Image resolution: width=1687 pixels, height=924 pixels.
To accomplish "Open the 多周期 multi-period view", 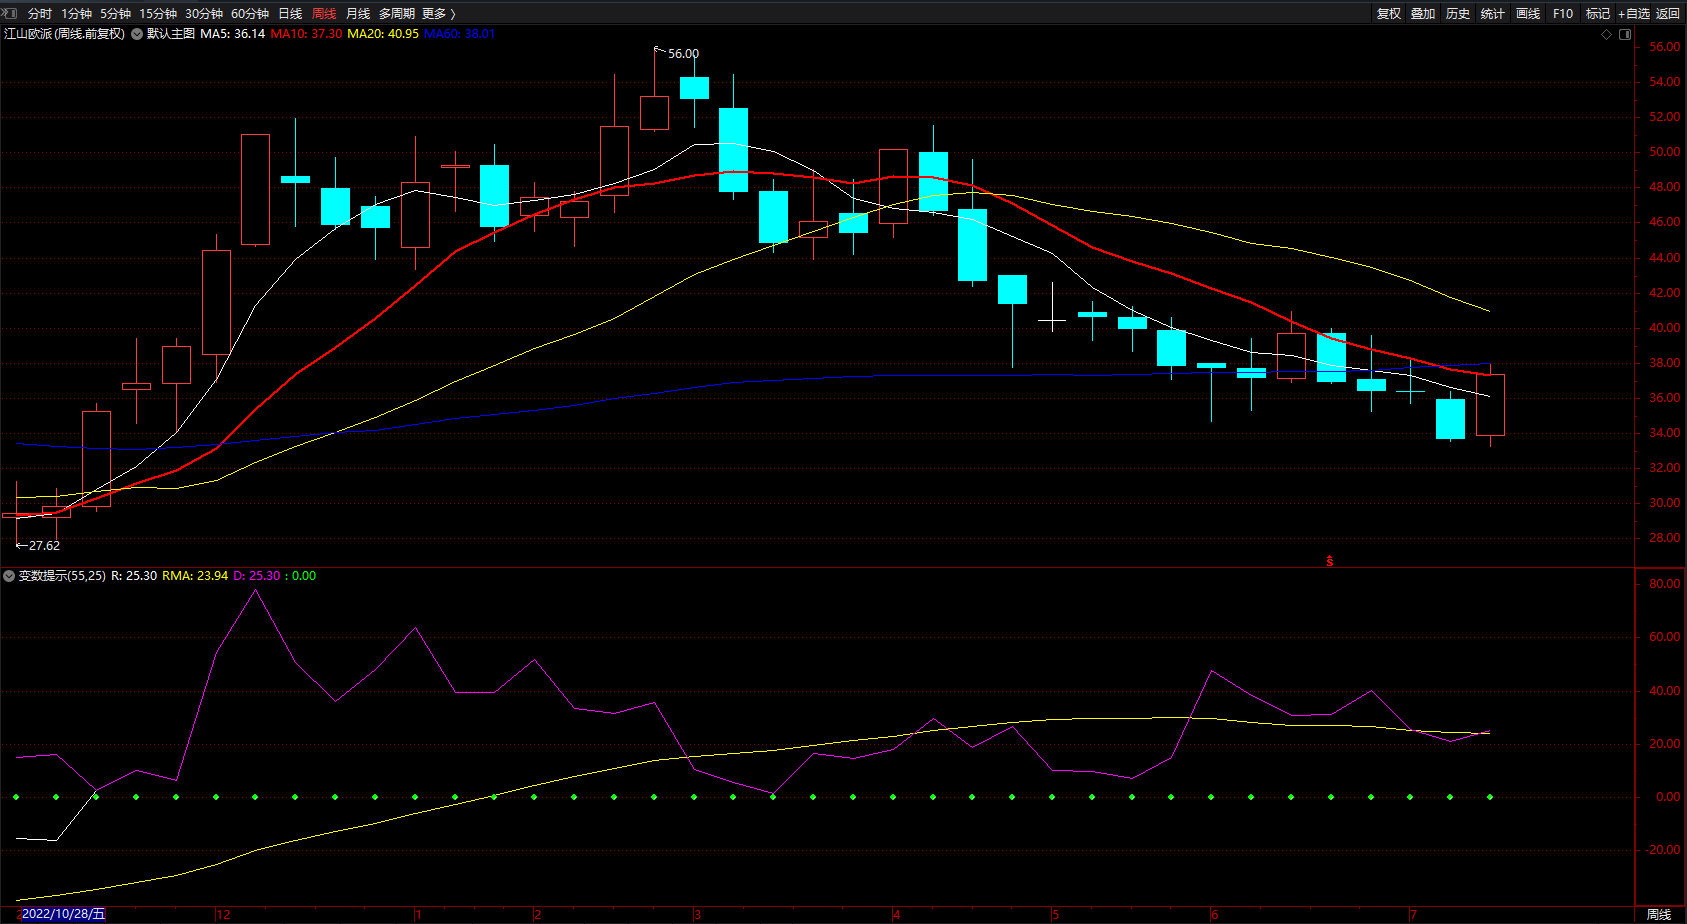I will click(x=396, y=13).
